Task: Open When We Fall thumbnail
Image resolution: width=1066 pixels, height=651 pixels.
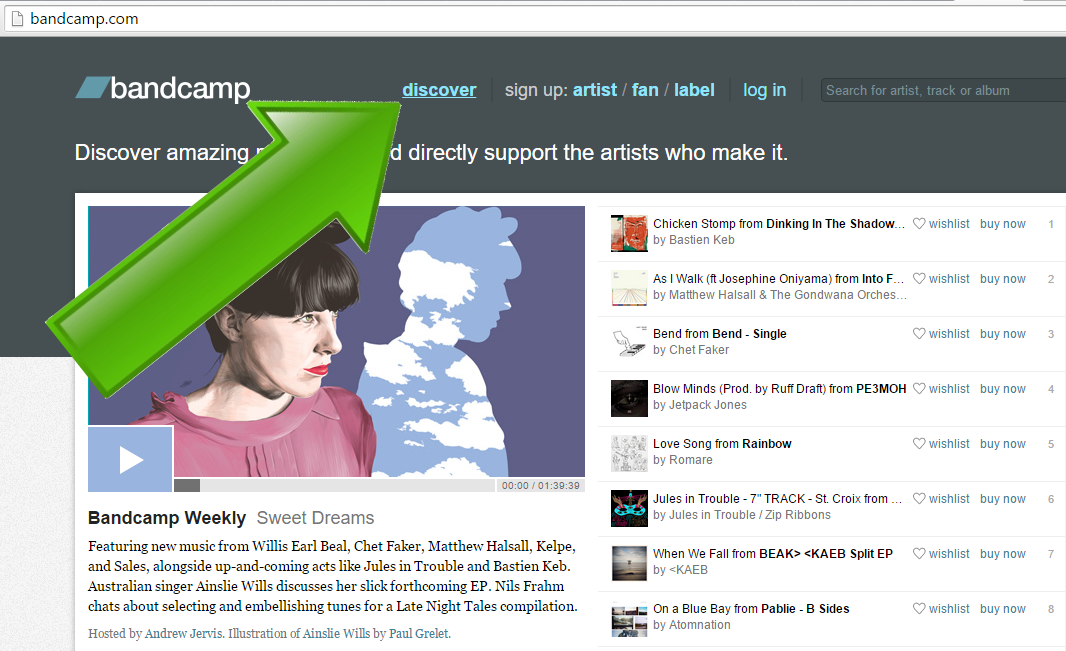Action: [629, 563]
